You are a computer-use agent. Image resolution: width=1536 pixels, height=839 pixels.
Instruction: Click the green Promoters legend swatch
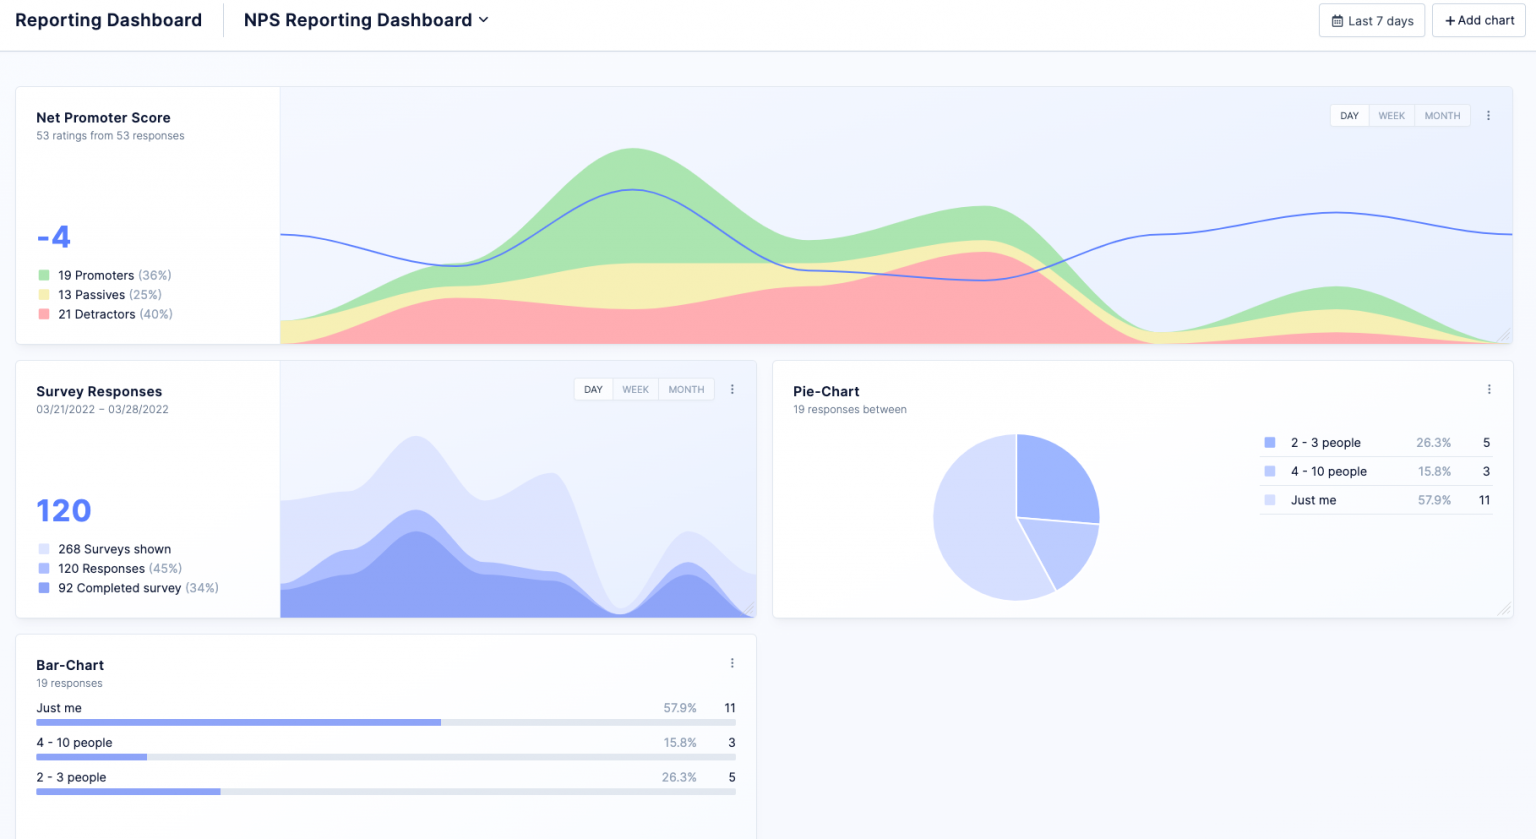click(x=44, y=275)
